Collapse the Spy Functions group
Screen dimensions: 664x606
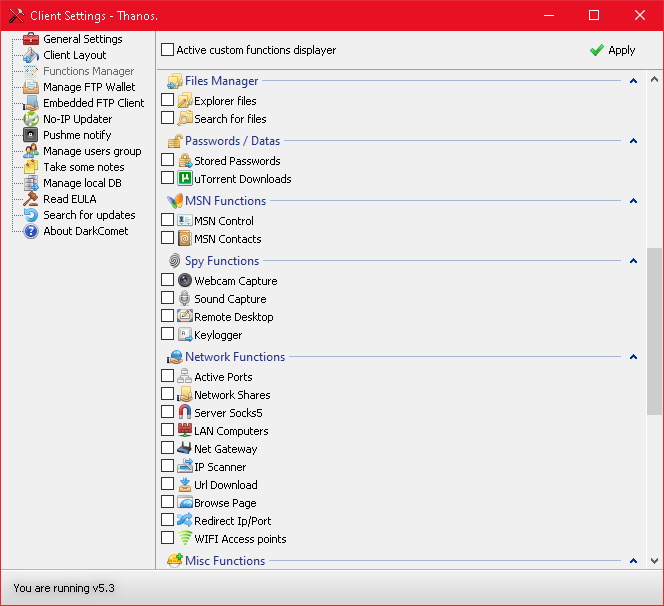point(634,261)
